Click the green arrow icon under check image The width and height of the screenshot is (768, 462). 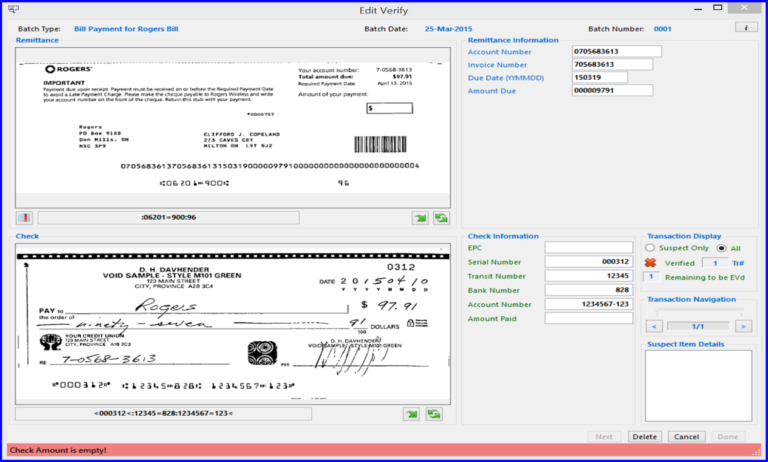[411, 414]
